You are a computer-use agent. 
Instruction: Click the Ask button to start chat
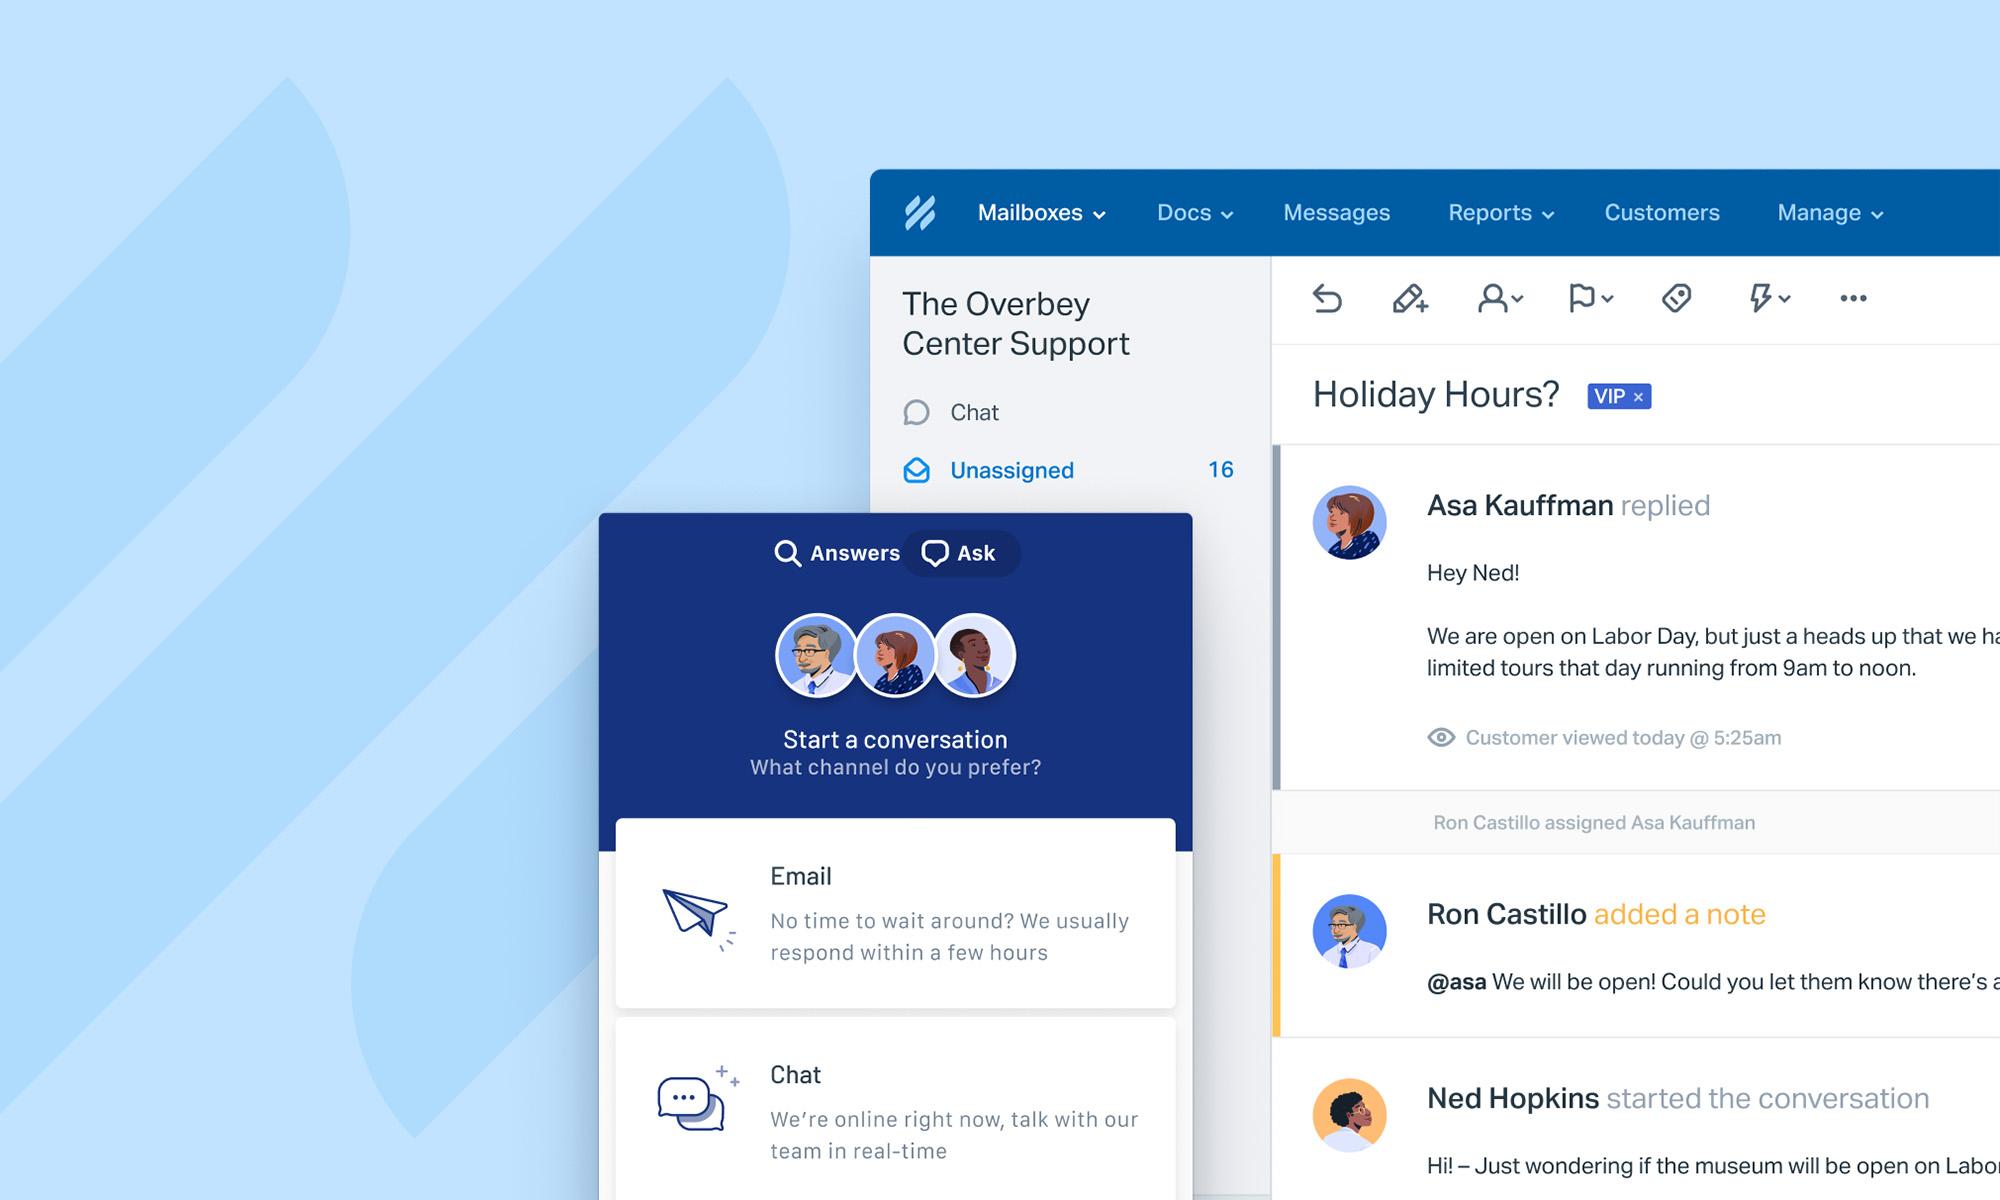point(959,551)
